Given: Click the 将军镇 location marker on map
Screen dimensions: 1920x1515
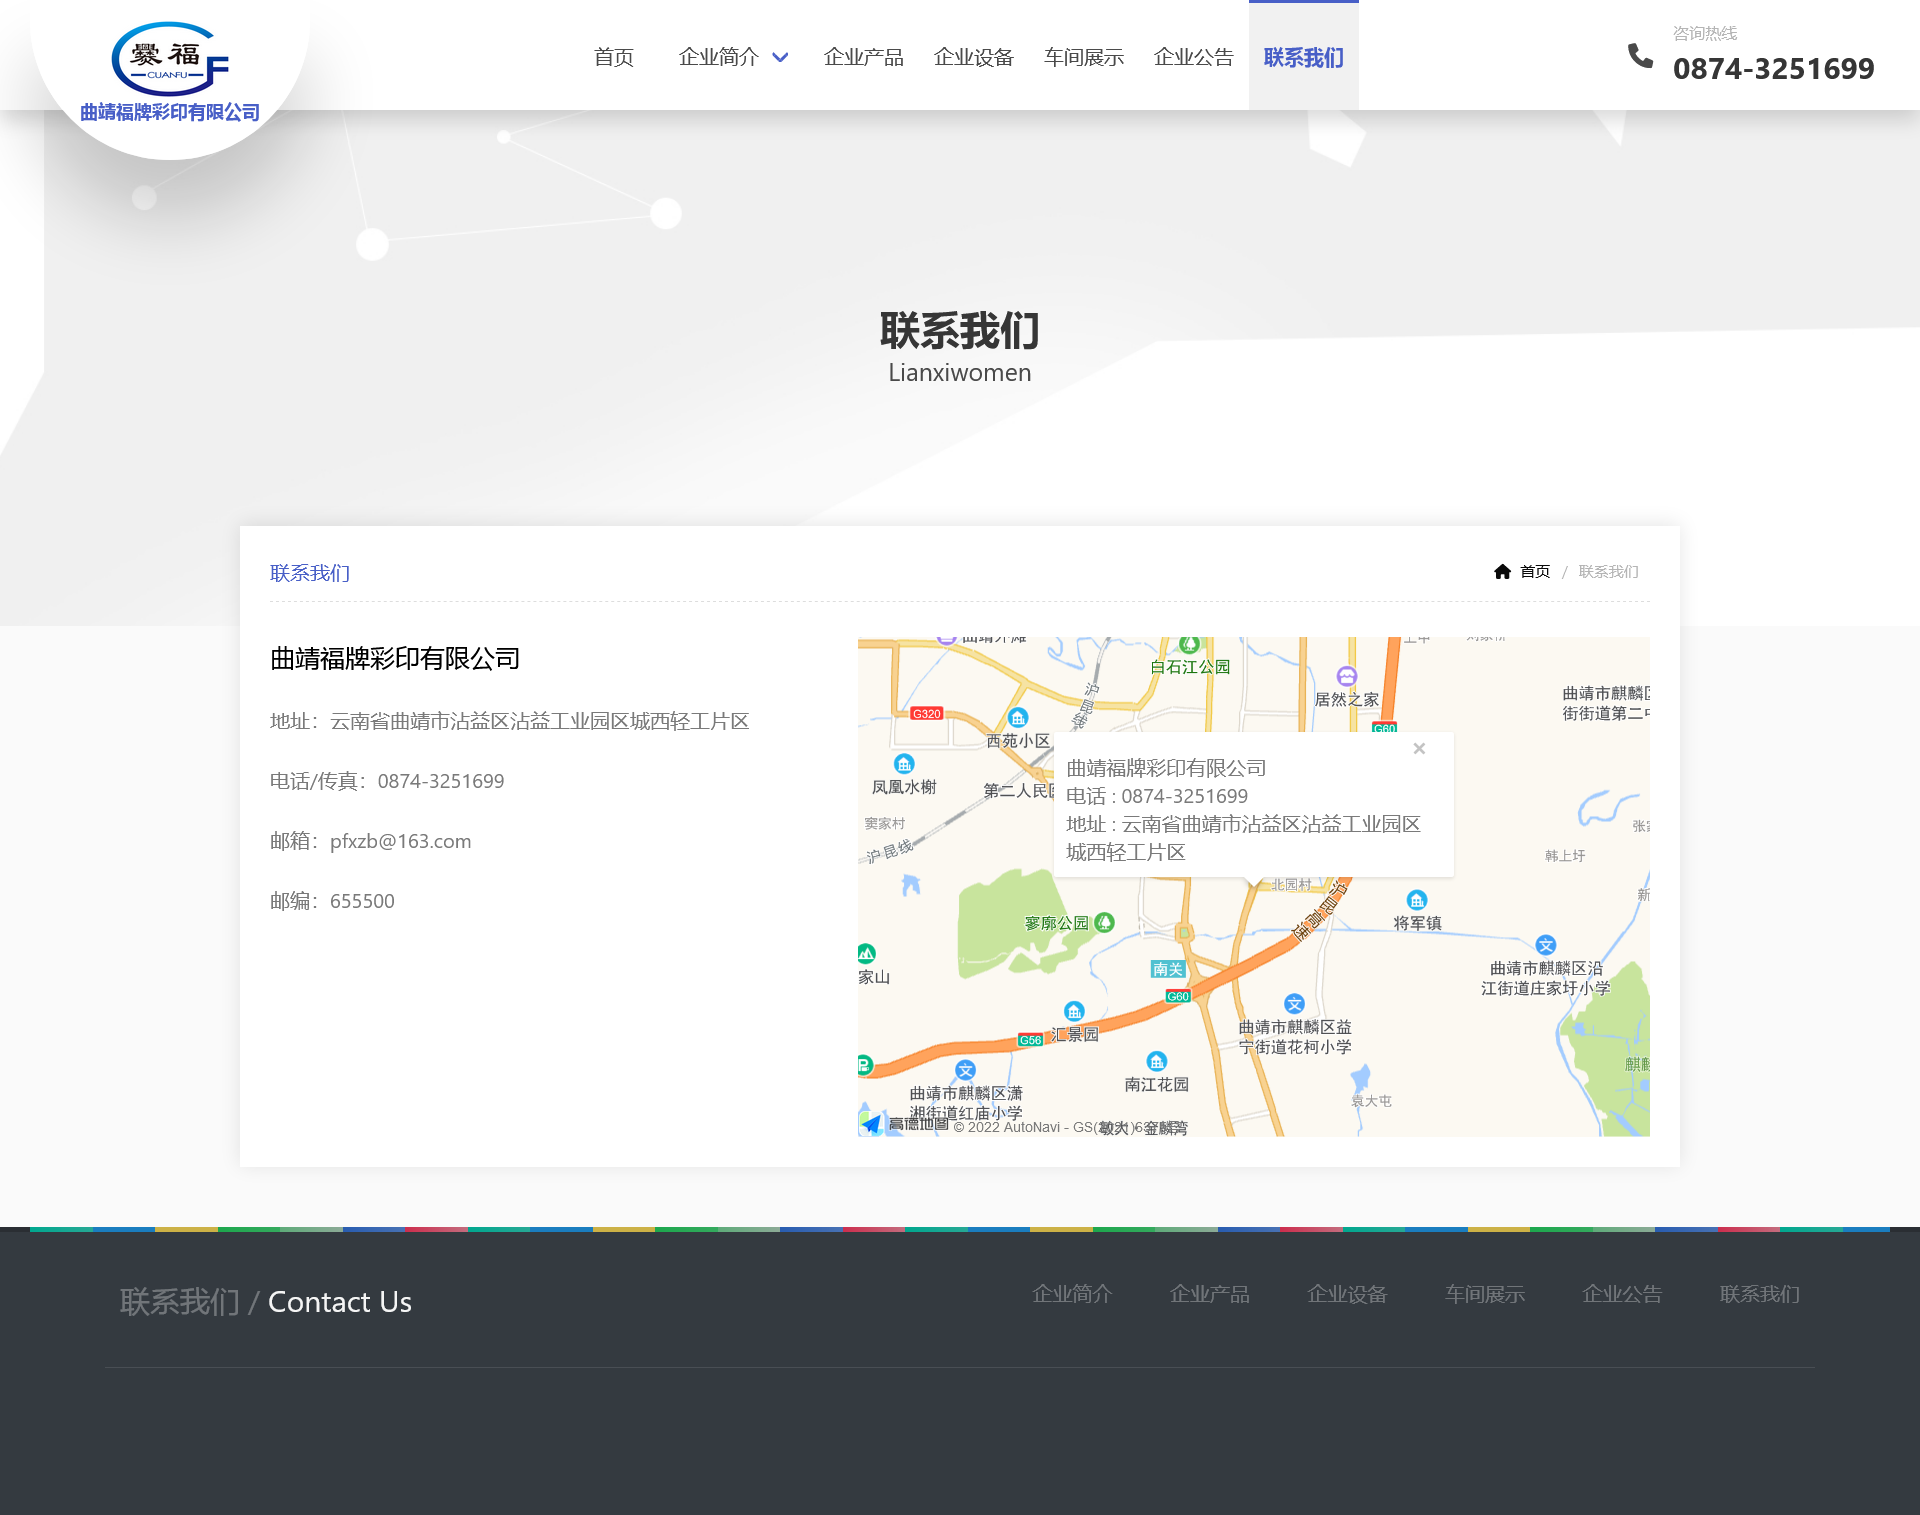Looking at the screenshot, I should pos(1417,901).
